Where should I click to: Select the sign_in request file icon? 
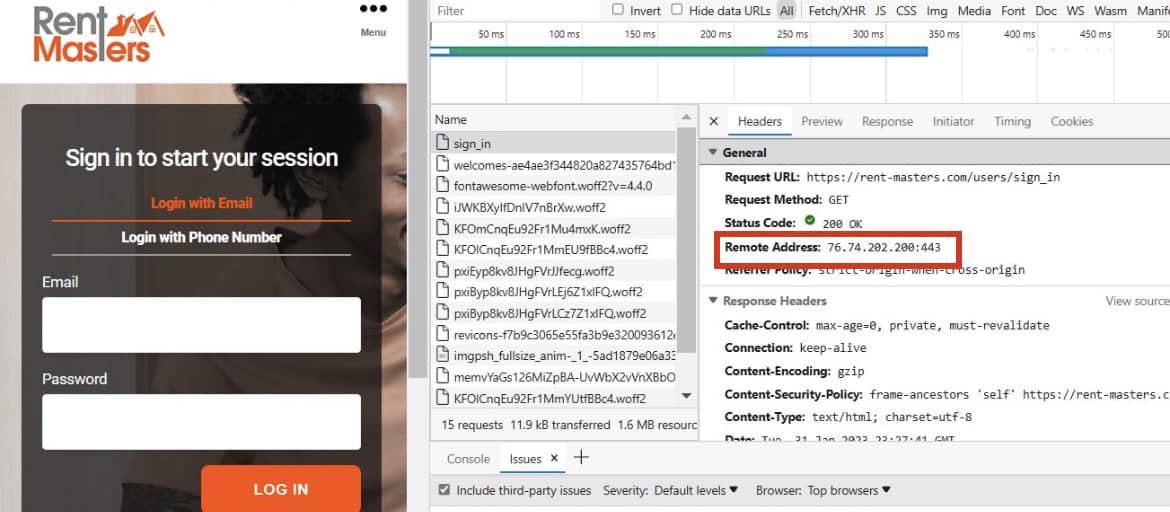[x=443, y=144]
